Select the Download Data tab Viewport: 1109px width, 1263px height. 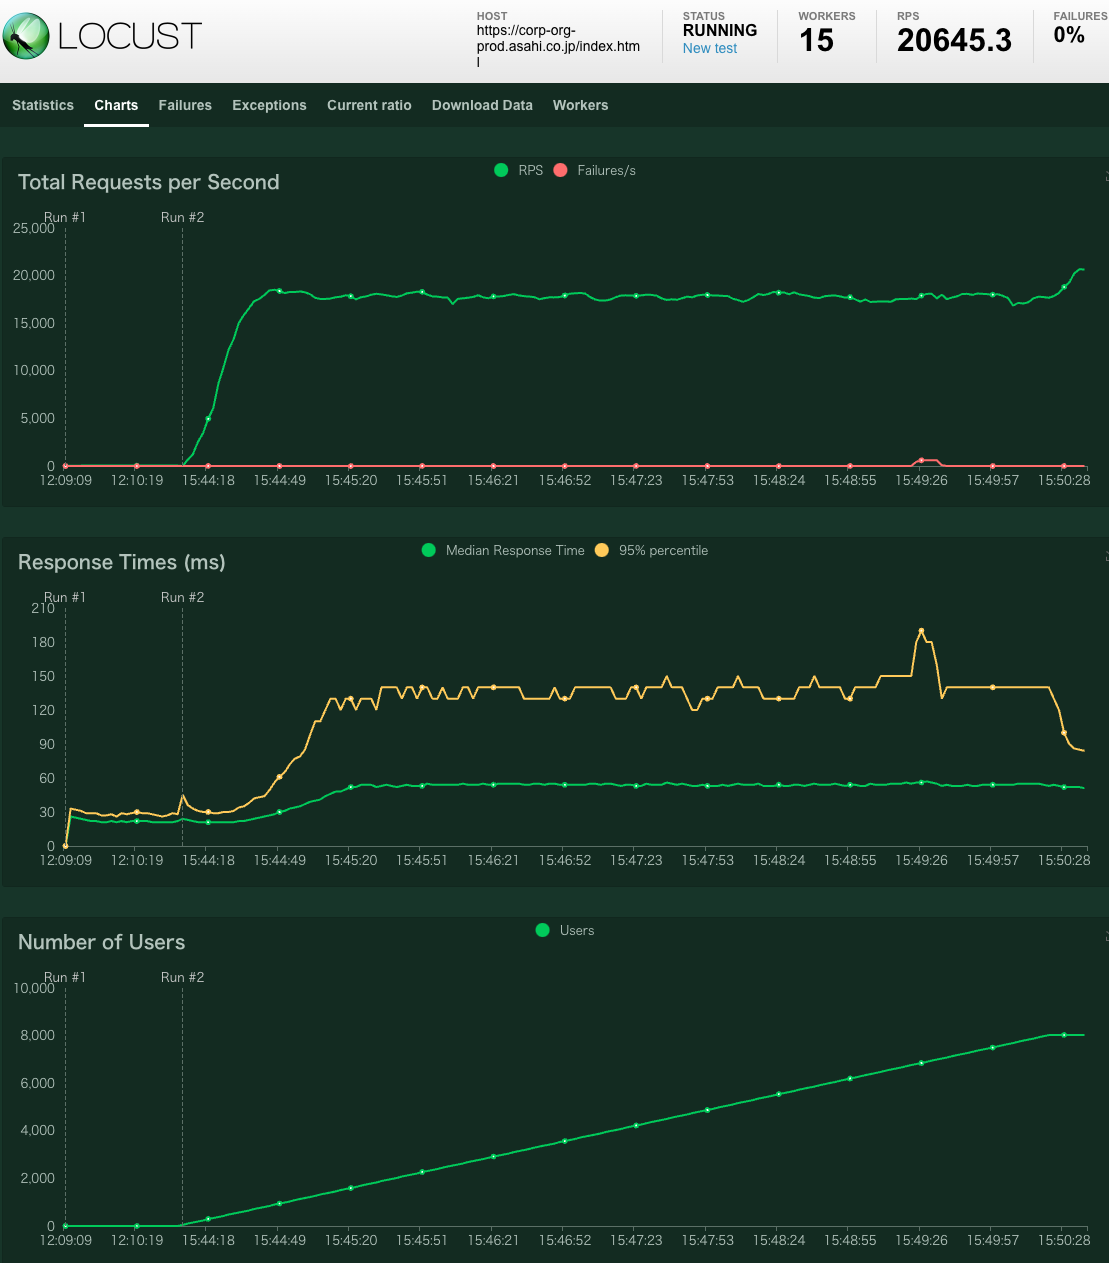482,105
